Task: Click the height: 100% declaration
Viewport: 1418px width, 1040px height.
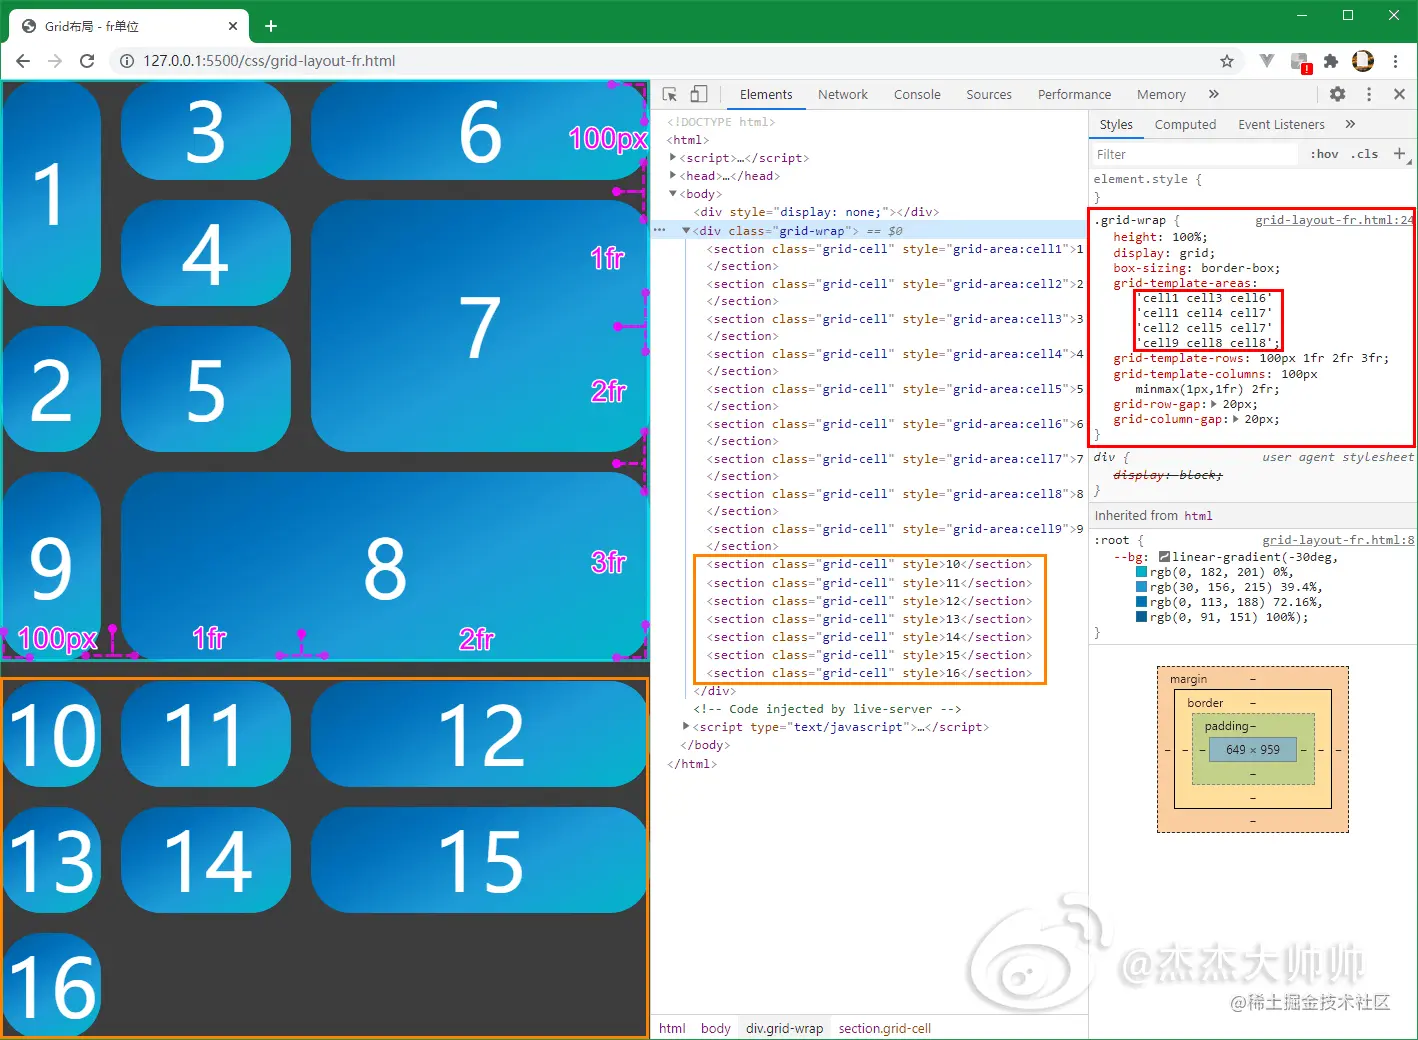Action: click(1160, 237)
